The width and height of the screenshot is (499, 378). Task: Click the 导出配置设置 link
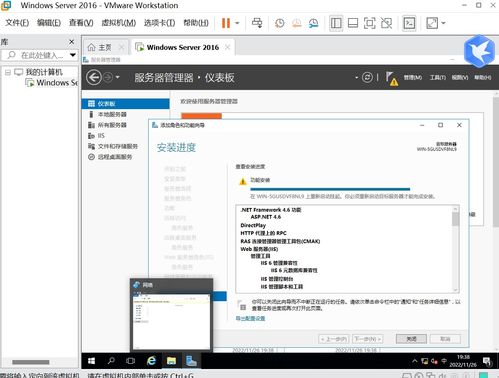[250, 318]
